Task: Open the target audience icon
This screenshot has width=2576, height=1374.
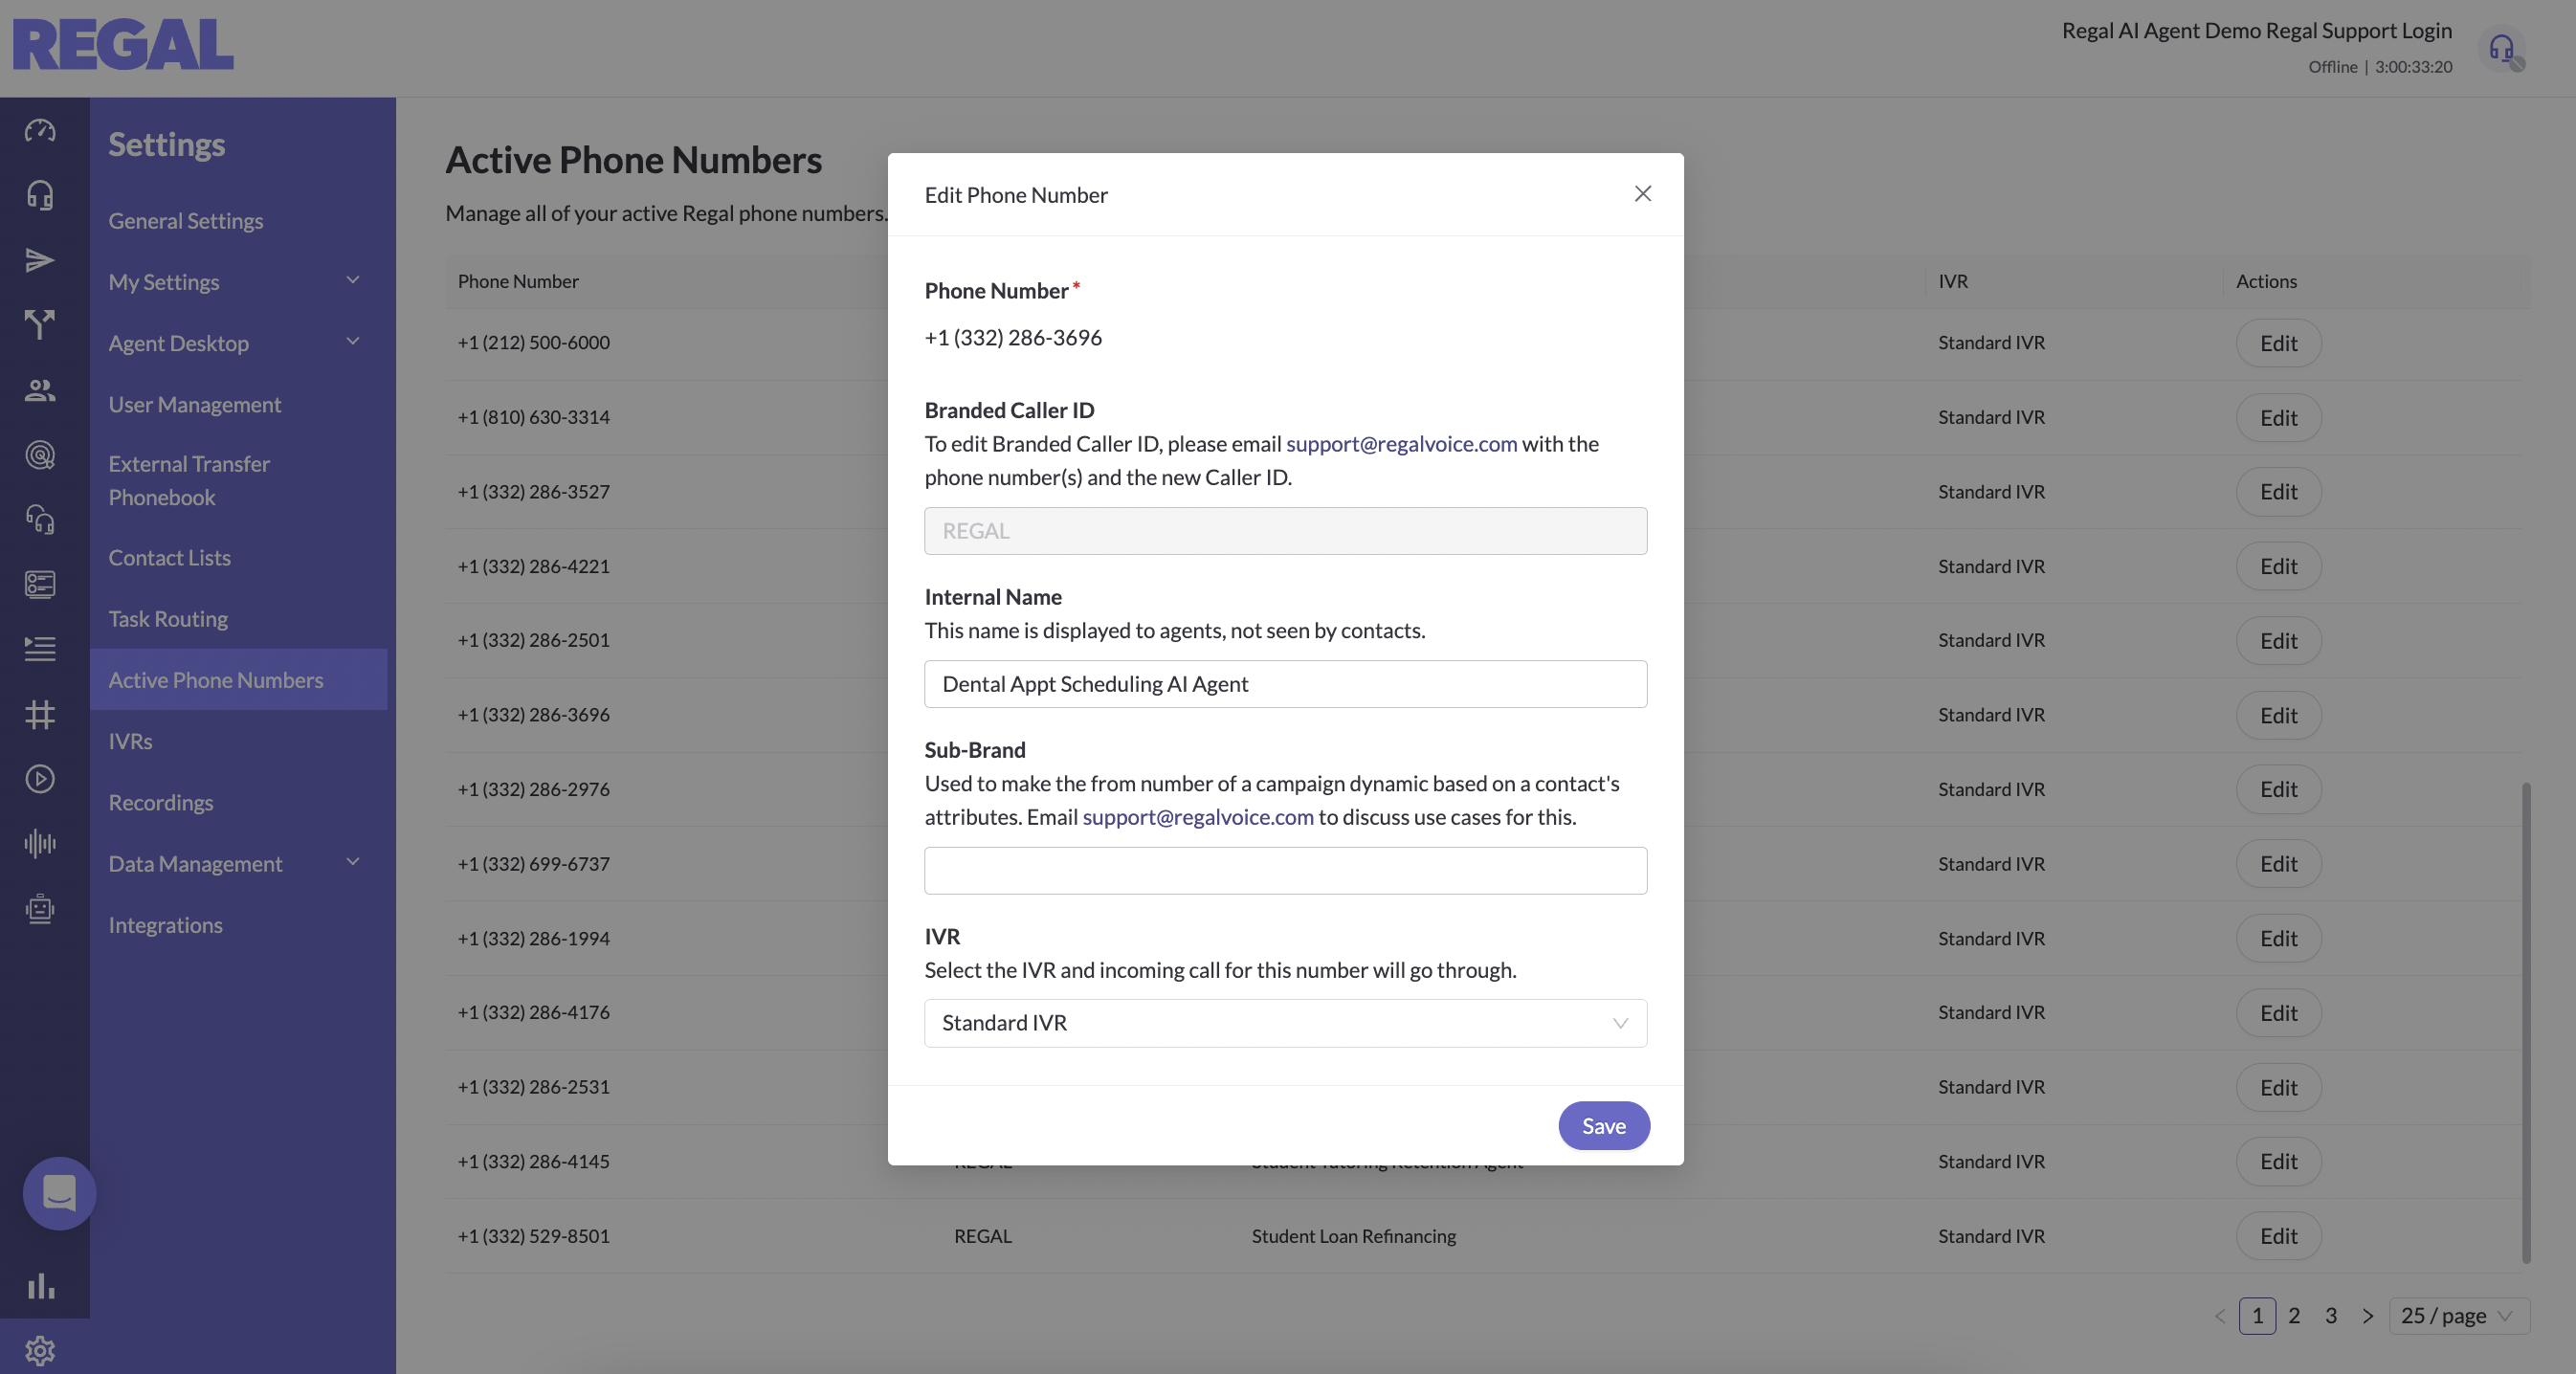Action: [40, 455]
